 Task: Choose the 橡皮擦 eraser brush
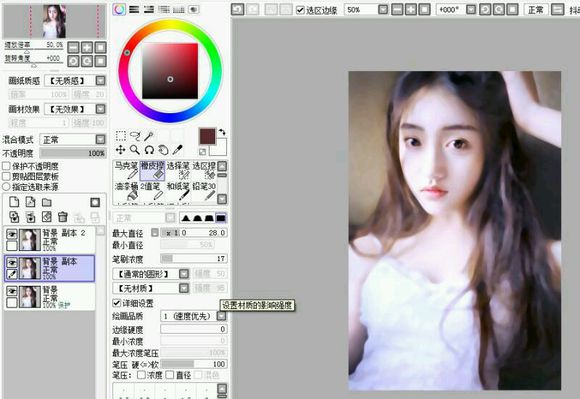pyautogui.click(x=152, y=170)
